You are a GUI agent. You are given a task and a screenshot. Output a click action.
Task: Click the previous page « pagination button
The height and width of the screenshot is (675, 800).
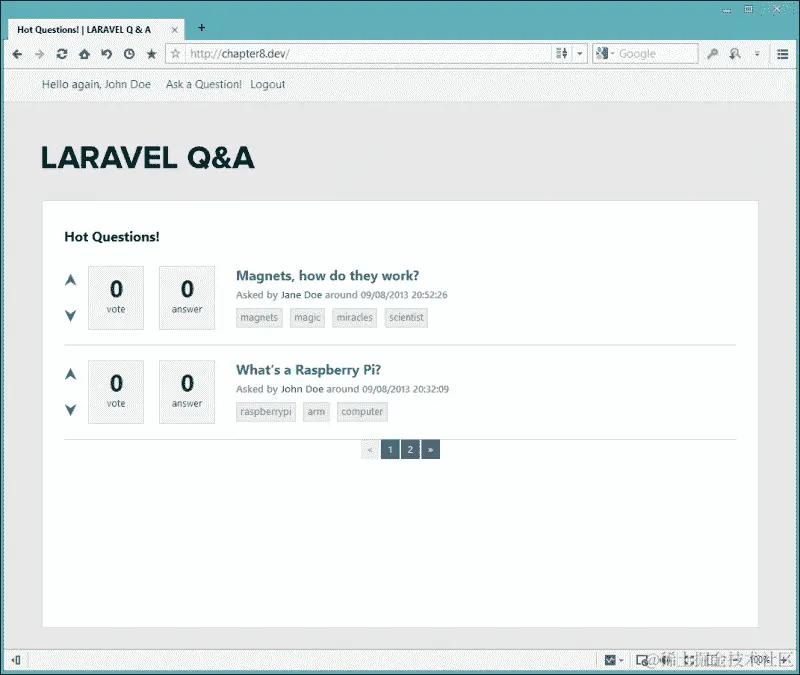(x=370, y=449)
